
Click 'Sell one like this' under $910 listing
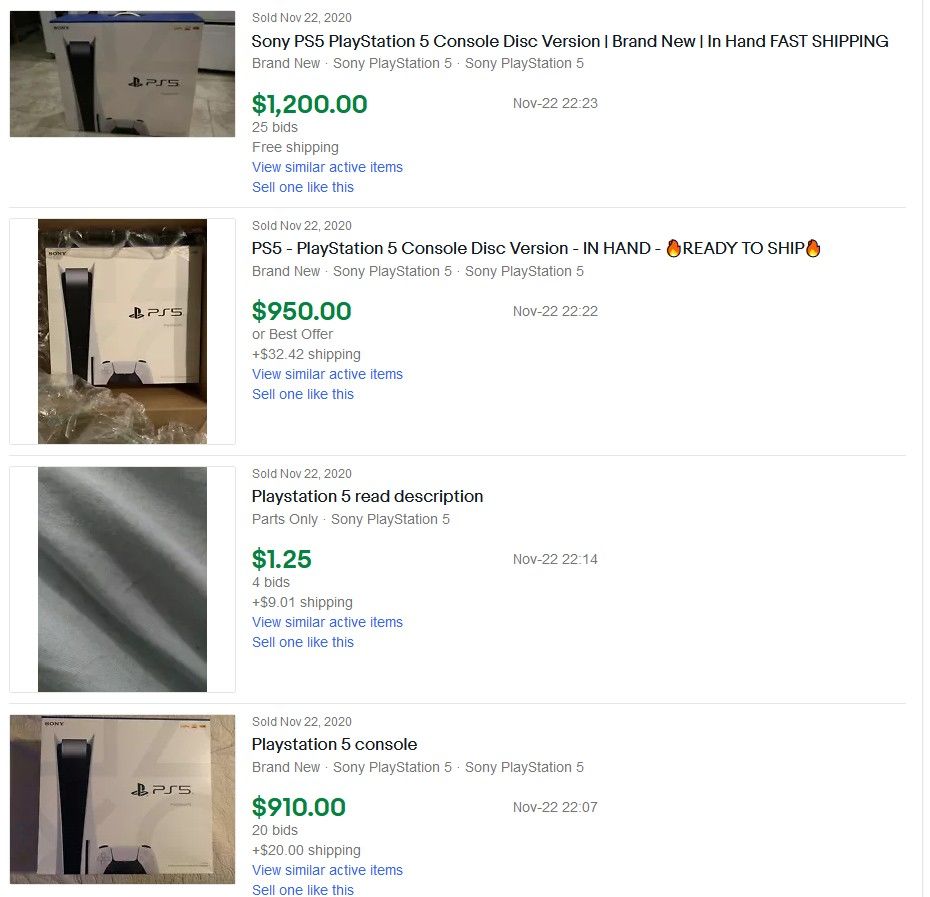[302, 890]
